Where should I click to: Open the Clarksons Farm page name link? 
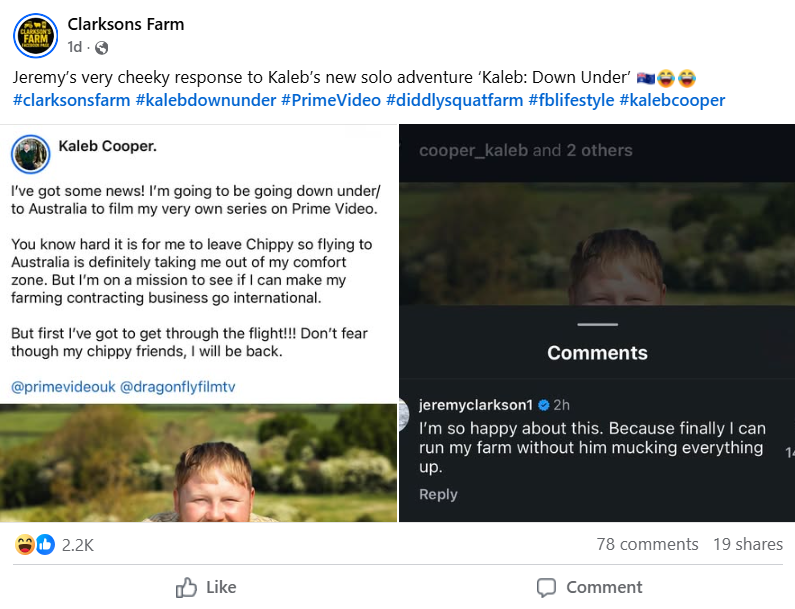126,24
